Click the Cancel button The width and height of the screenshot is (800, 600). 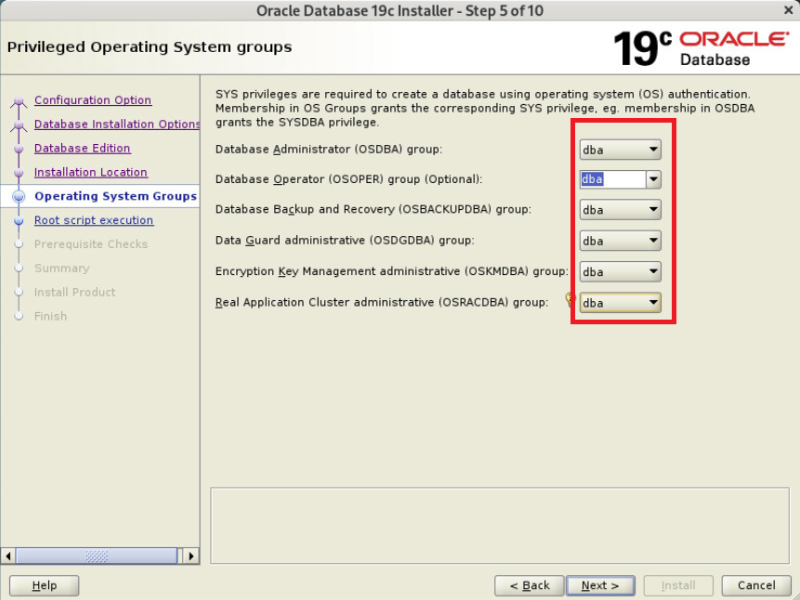[x=757, y=585]
